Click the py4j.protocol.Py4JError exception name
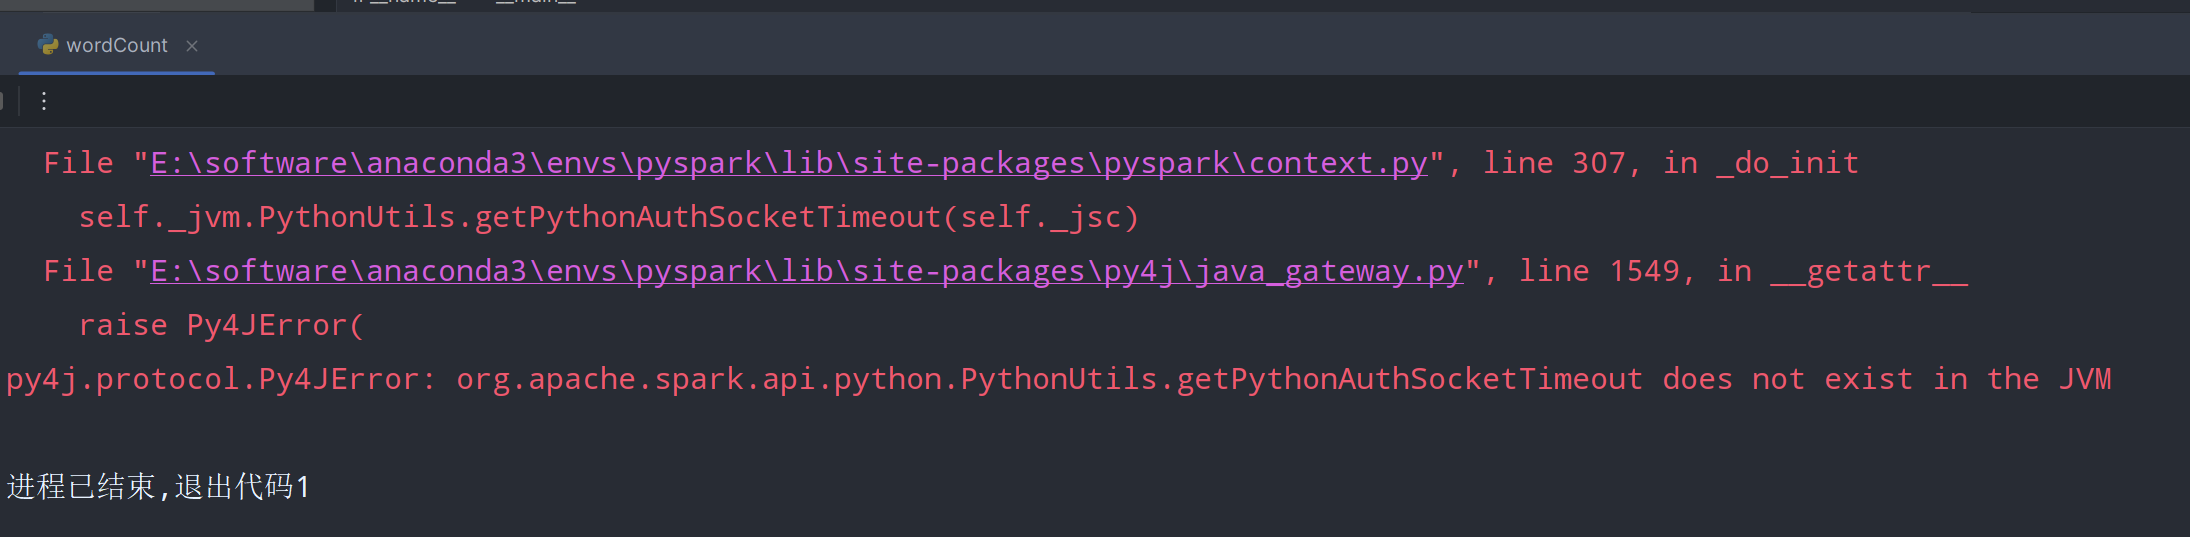The height and width of the screenshot is (537, 2190). [220, 379]
